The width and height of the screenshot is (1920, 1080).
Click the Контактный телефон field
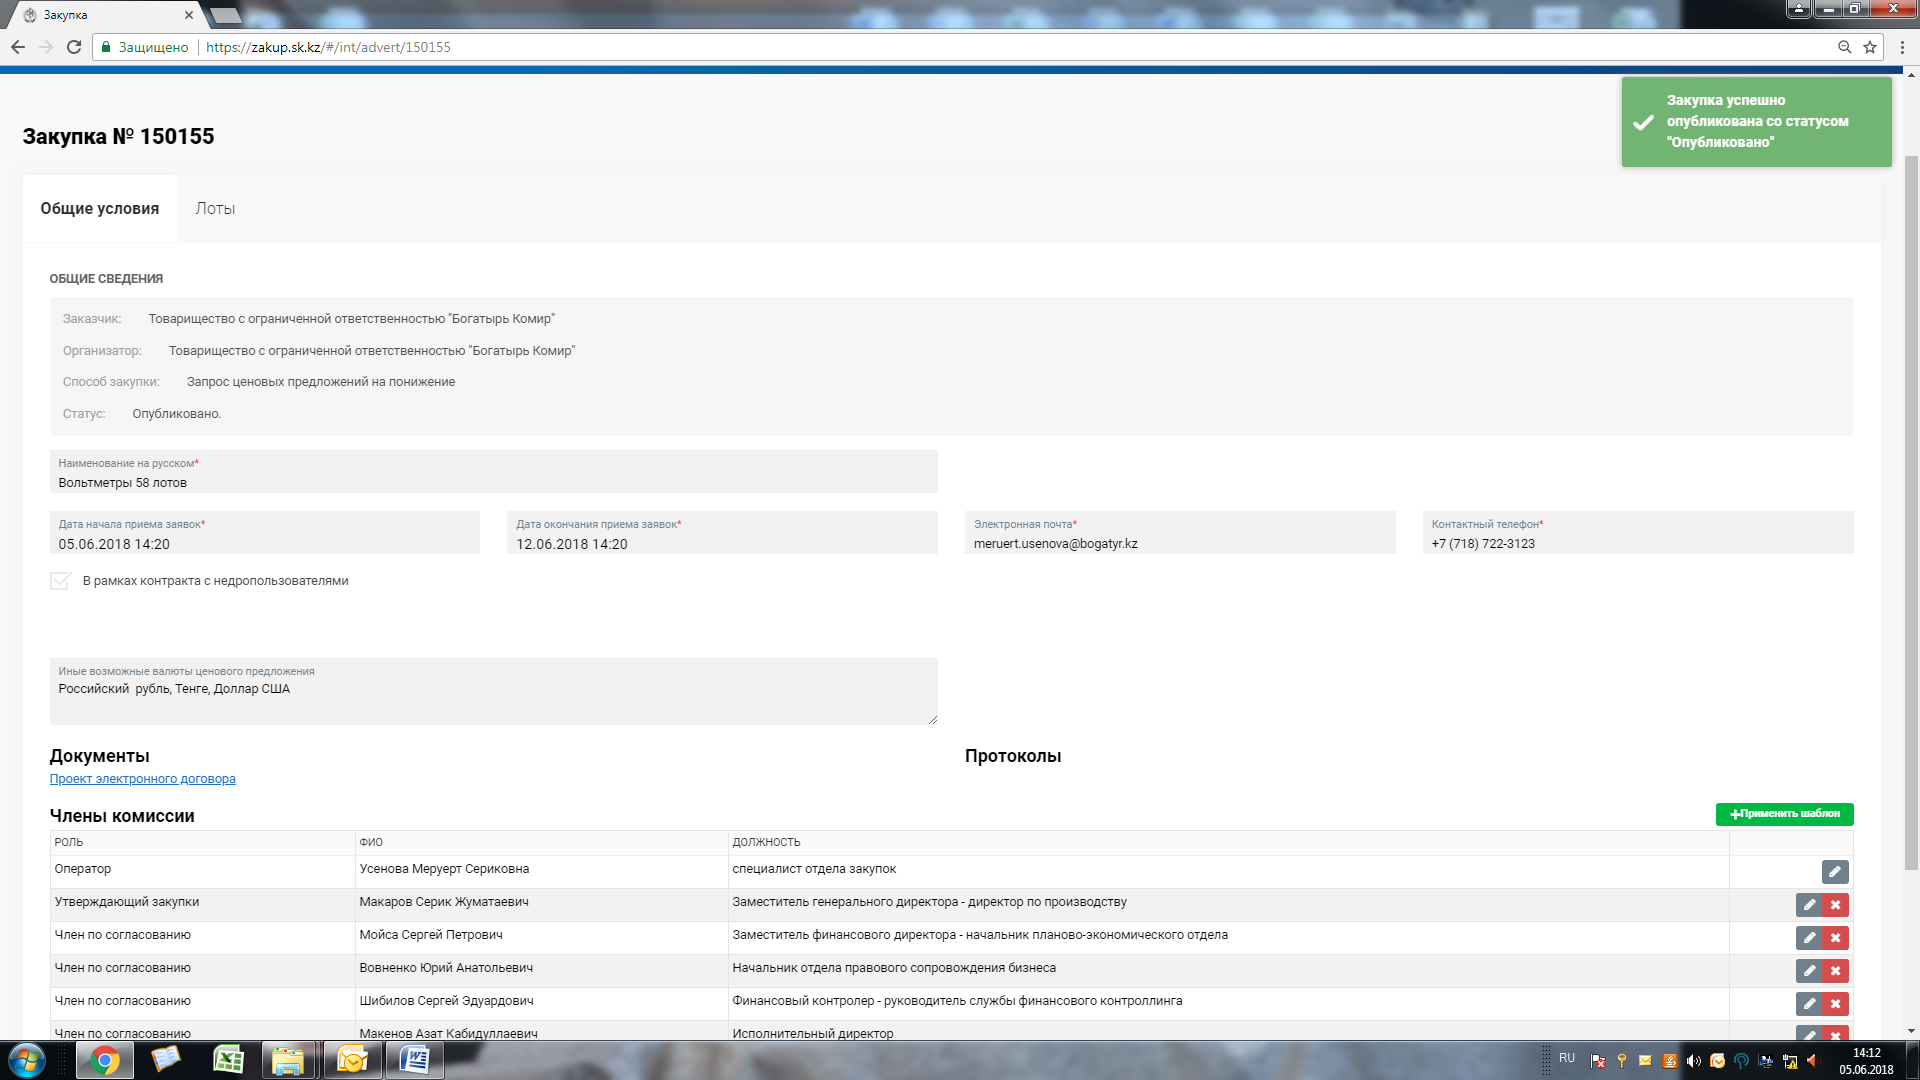(x=1638, y=533)
